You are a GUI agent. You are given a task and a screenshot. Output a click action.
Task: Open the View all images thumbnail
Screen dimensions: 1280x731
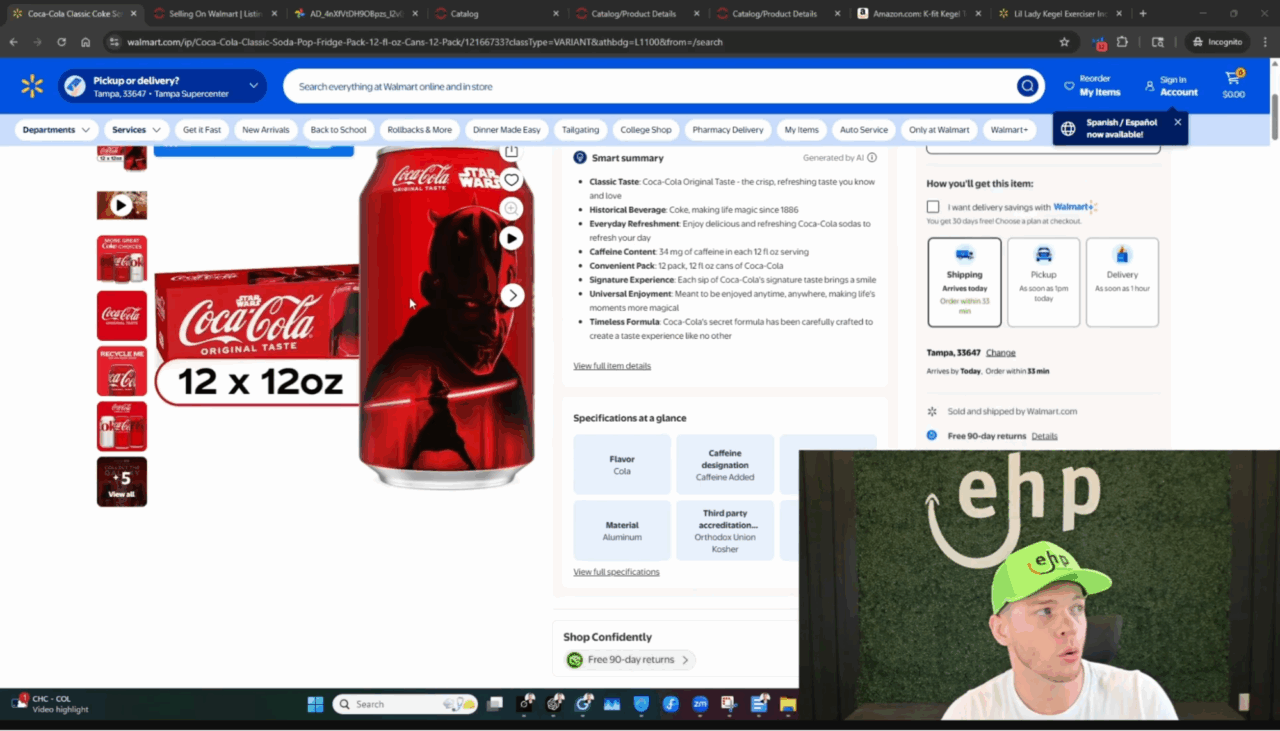click(x=121, y=481)
